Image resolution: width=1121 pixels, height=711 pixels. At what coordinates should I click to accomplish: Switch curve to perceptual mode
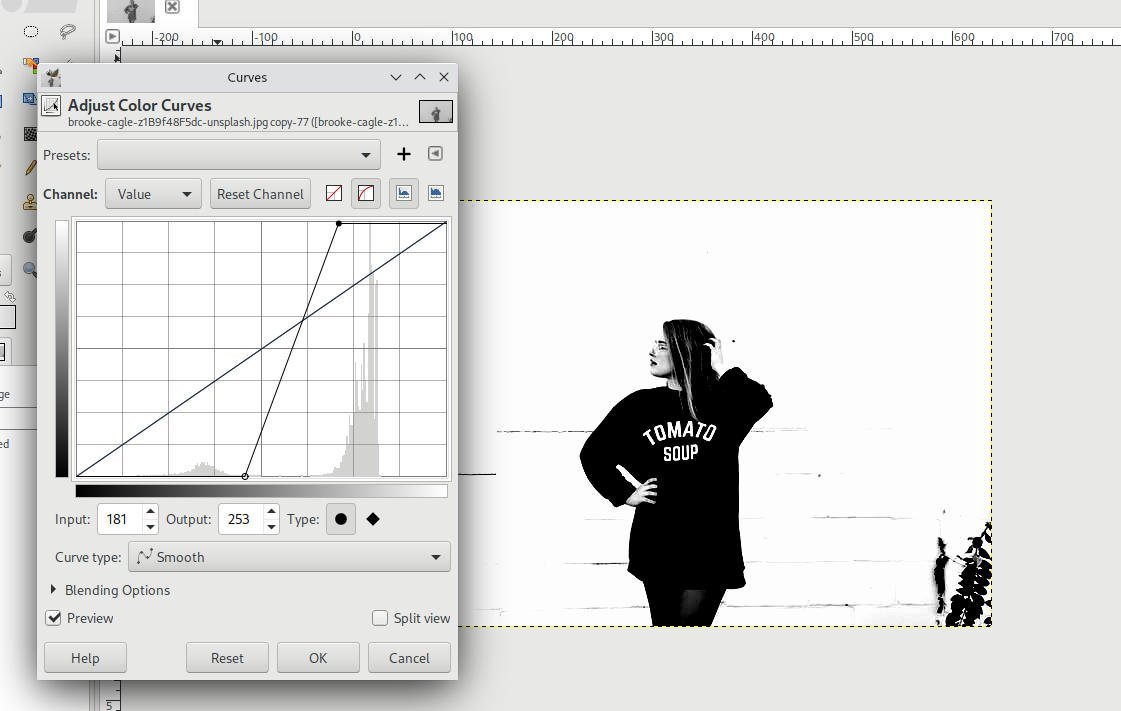[x=366, y=194]
